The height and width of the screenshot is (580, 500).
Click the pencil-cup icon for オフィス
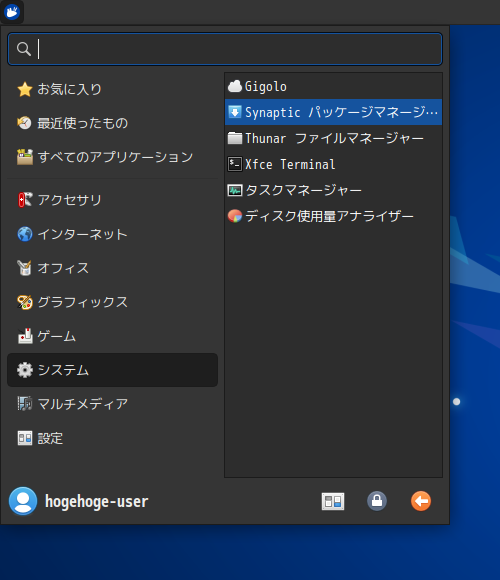25,268
